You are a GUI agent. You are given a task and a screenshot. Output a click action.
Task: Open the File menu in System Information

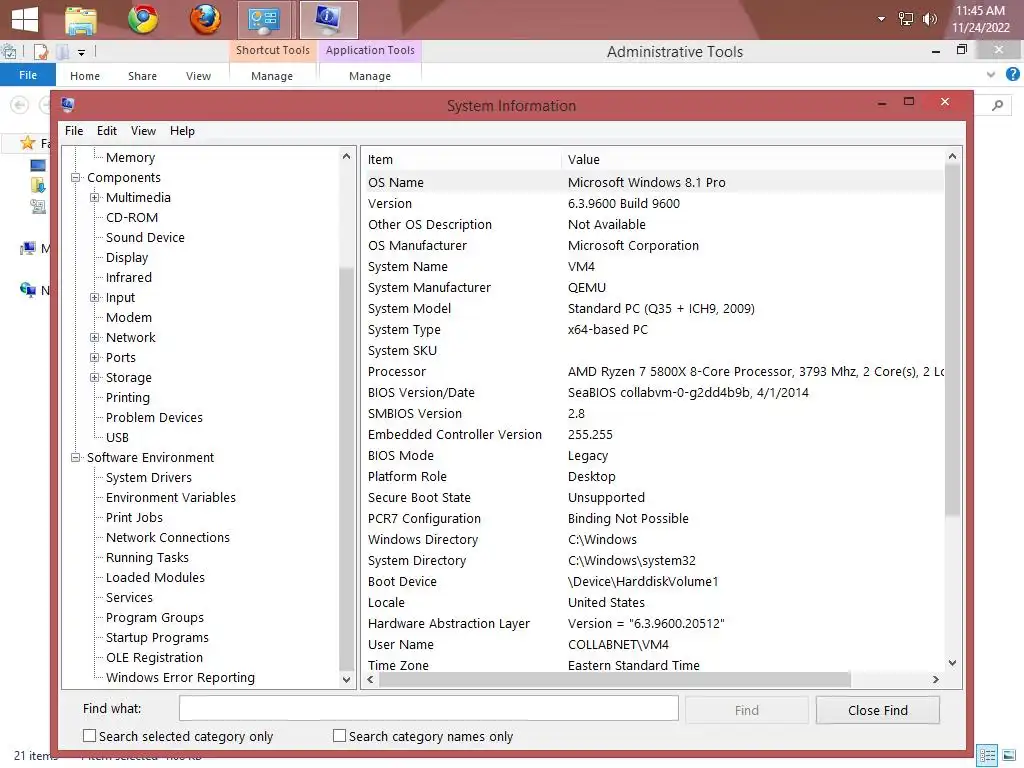pyautogui.click(x=74, y=131)
